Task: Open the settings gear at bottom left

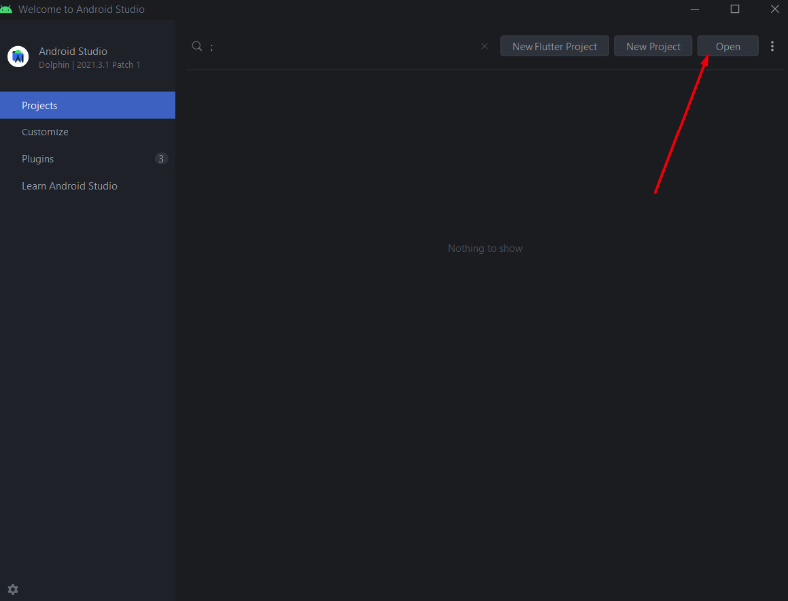Action: tap(13, 590)
